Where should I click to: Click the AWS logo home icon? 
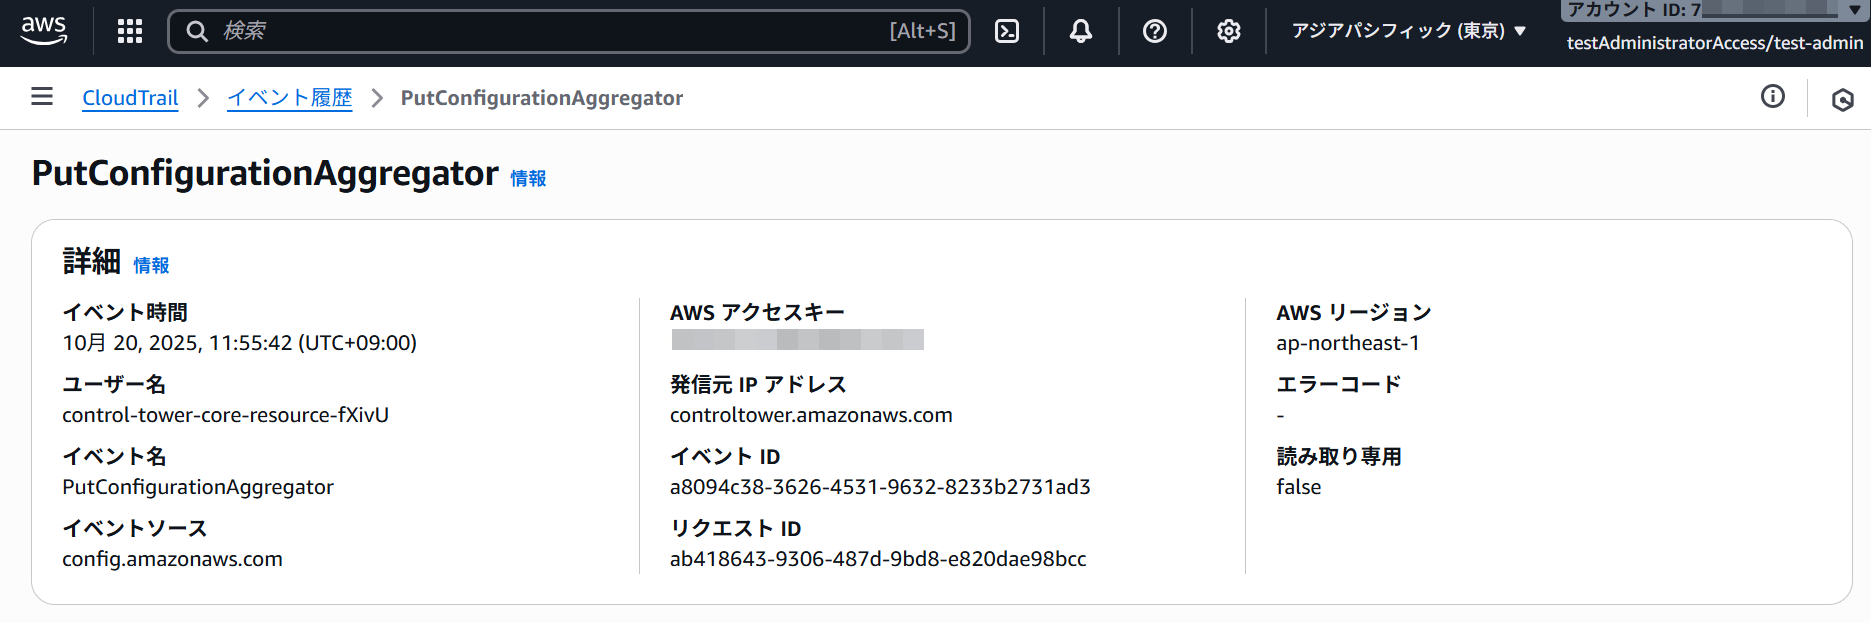coord(44,30)
